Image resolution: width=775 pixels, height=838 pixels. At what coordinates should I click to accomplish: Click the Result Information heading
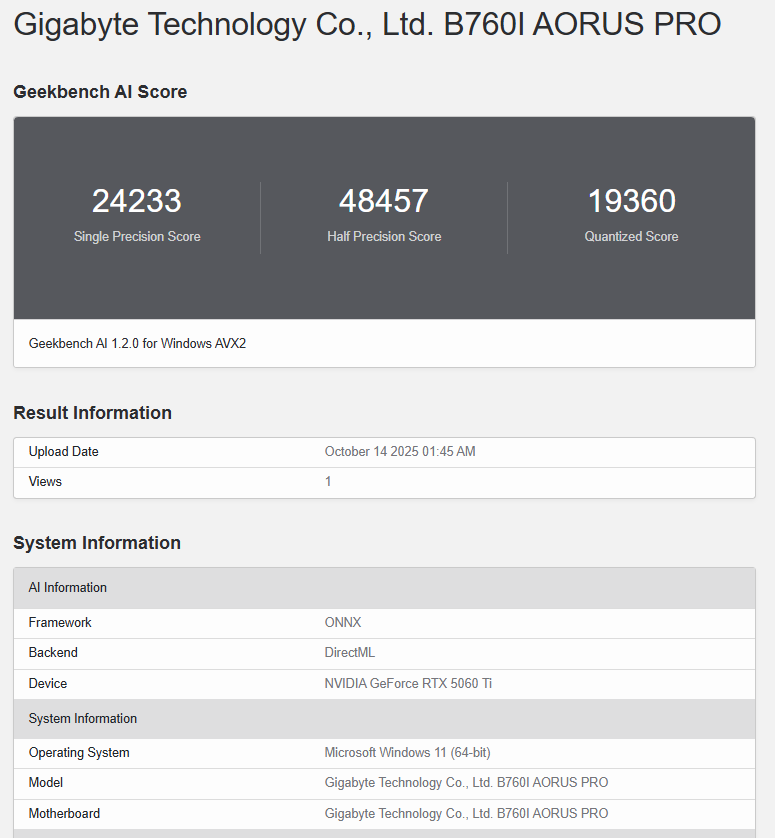click(x=92, y=413)
